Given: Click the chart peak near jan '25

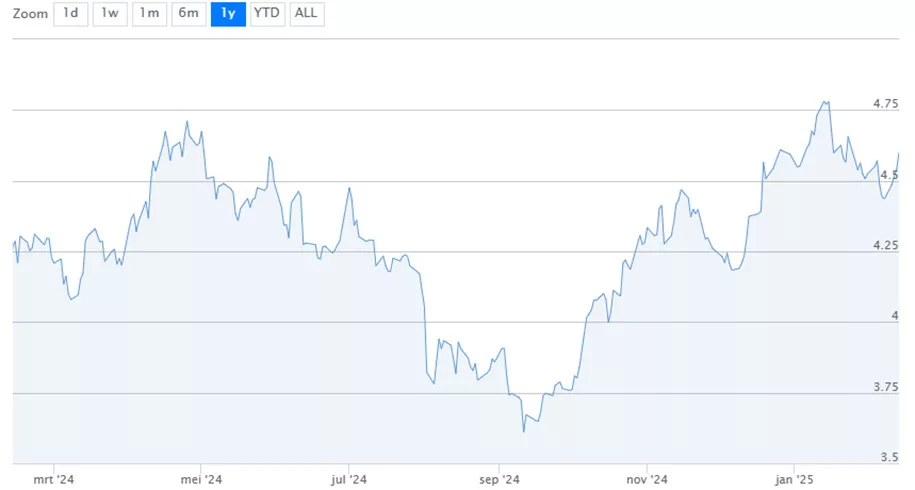Looking at the screenshot, I should click(x=825, y=102).
